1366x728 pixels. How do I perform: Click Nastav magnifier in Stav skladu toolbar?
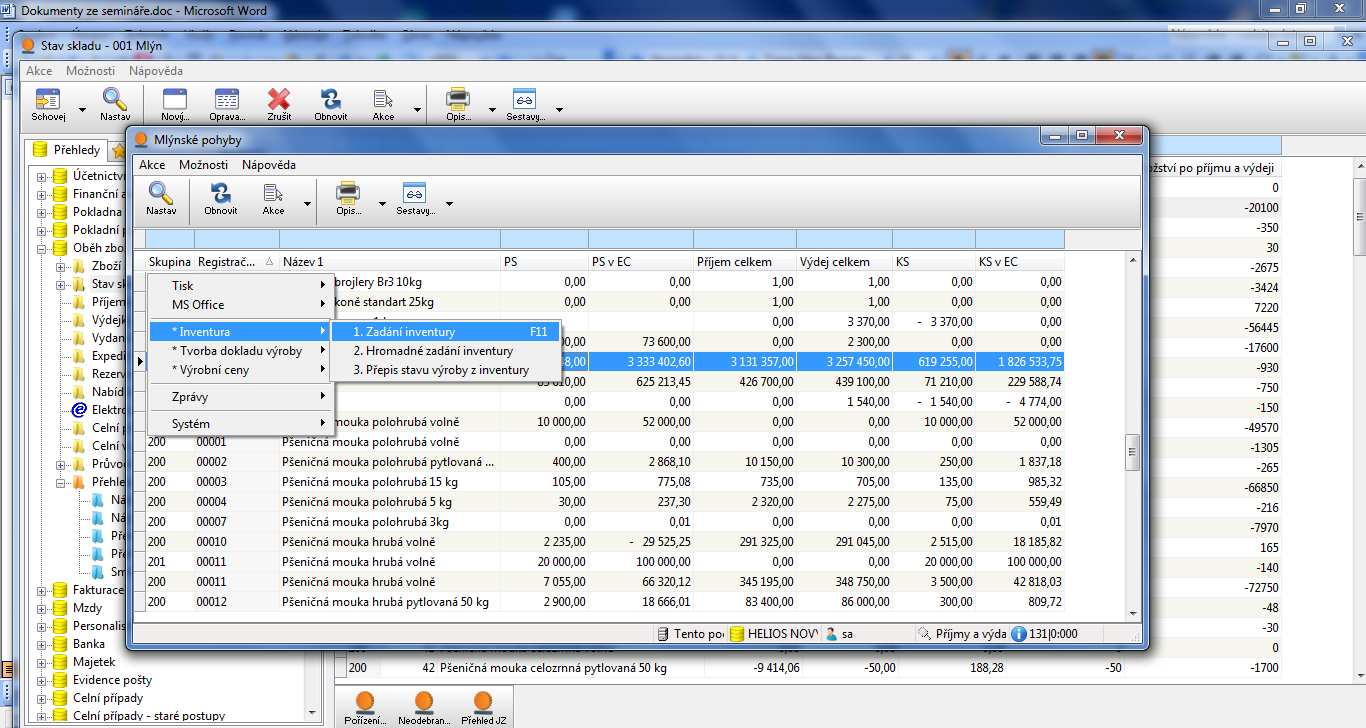click(x=115, y=99)
